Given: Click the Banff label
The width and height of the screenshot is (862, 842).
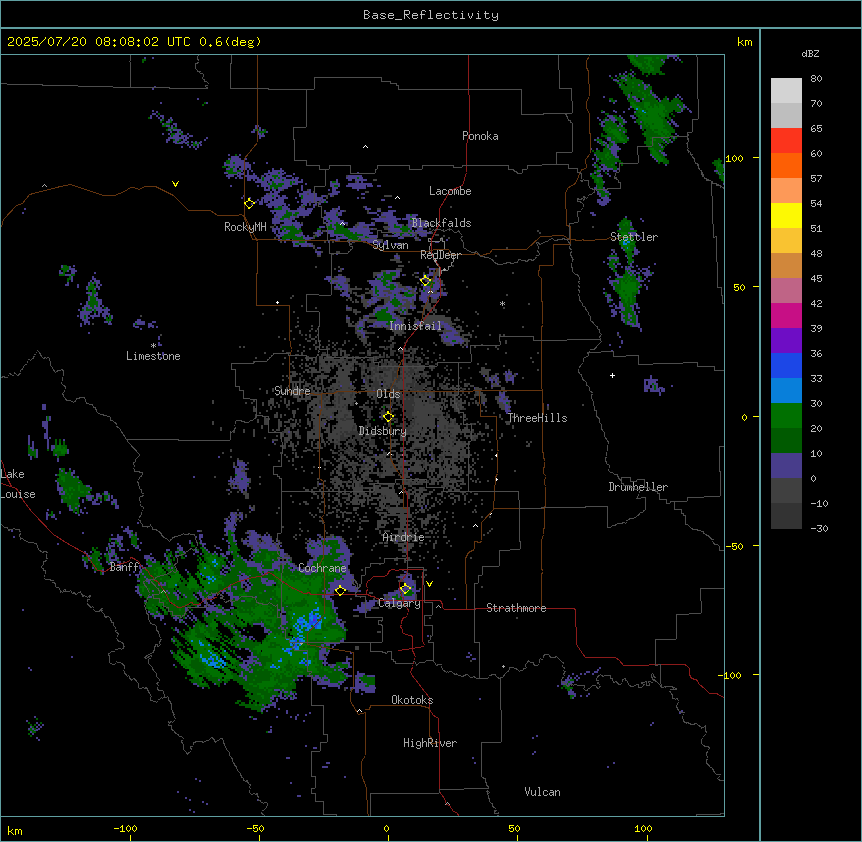Looking at the screenshot, I should 125,567.
